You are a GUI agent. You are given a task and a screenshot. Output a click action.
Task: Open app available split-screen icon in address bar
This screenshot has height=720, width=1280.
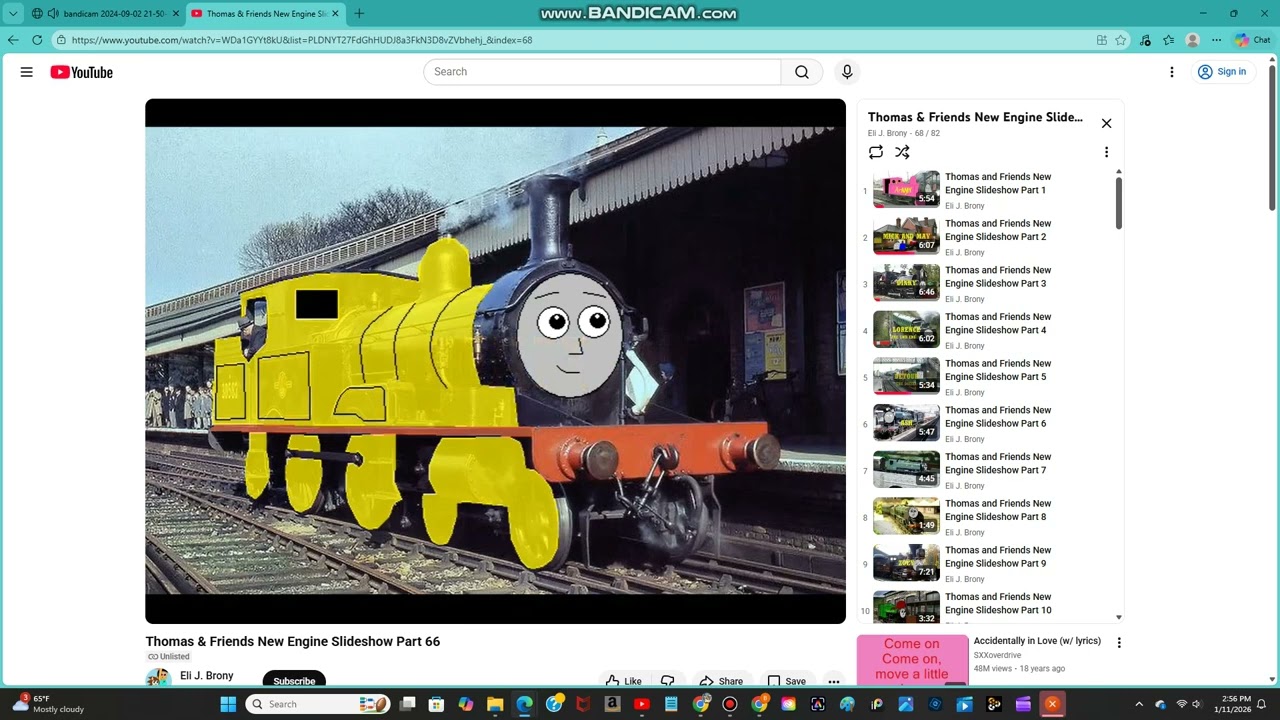click(x=1101, y=40)
